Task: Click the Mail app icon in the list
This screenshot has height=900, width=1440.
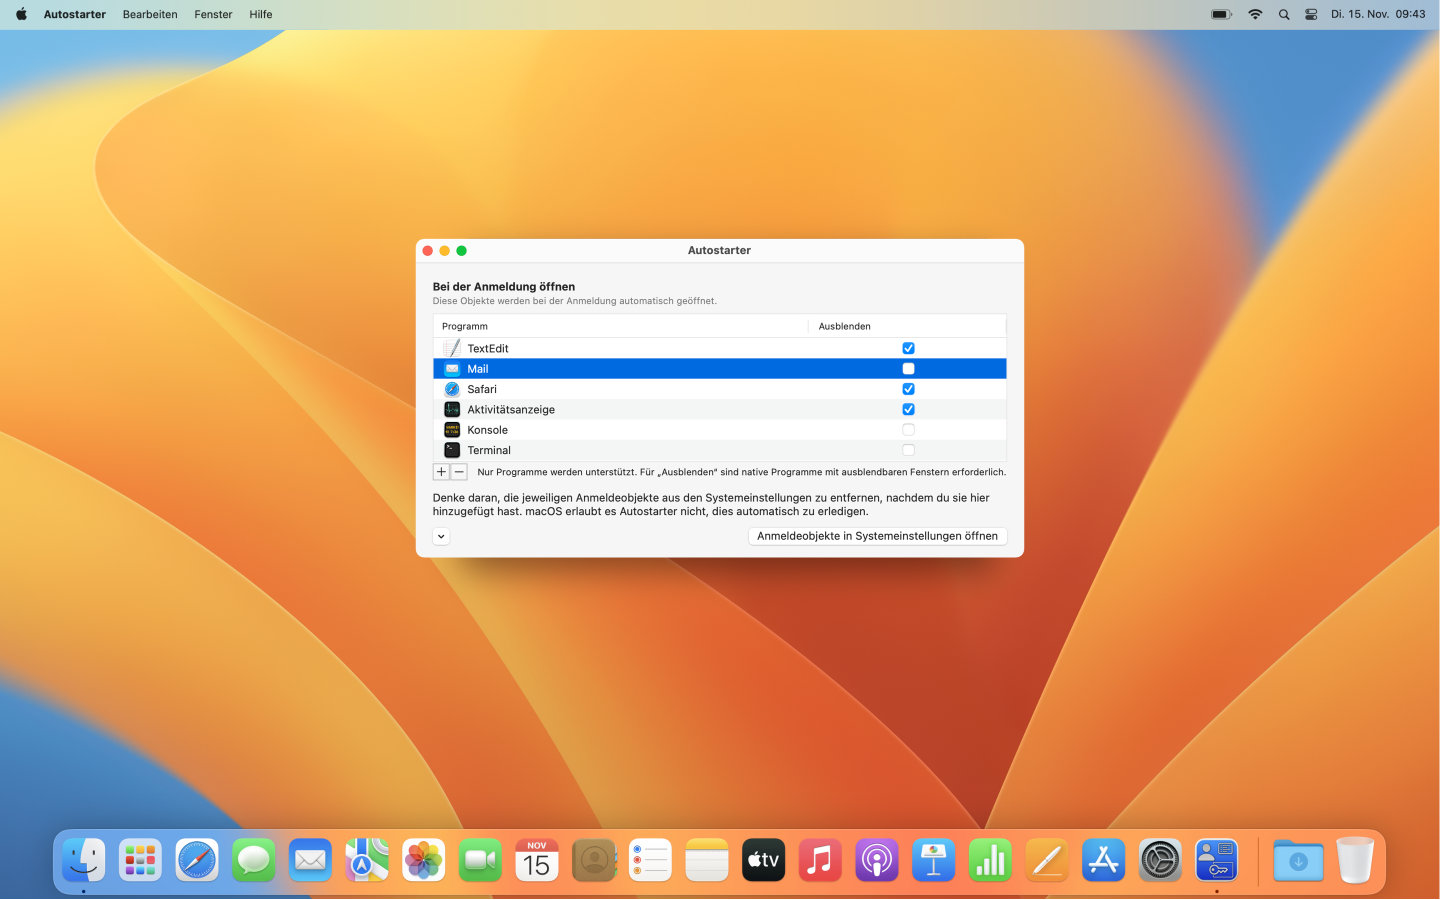Action: tap(452, 369)
